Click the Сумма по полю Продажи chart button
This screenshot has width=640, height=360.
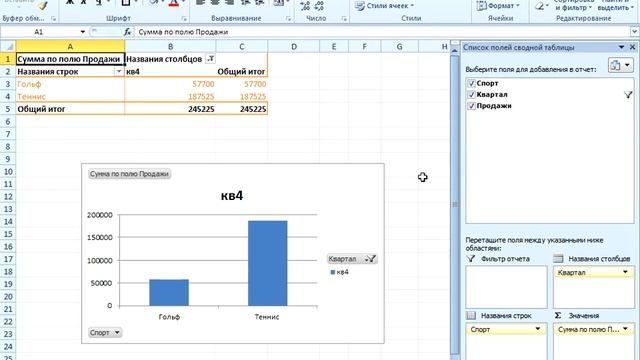pyautogui.click(x=129, y=174)
